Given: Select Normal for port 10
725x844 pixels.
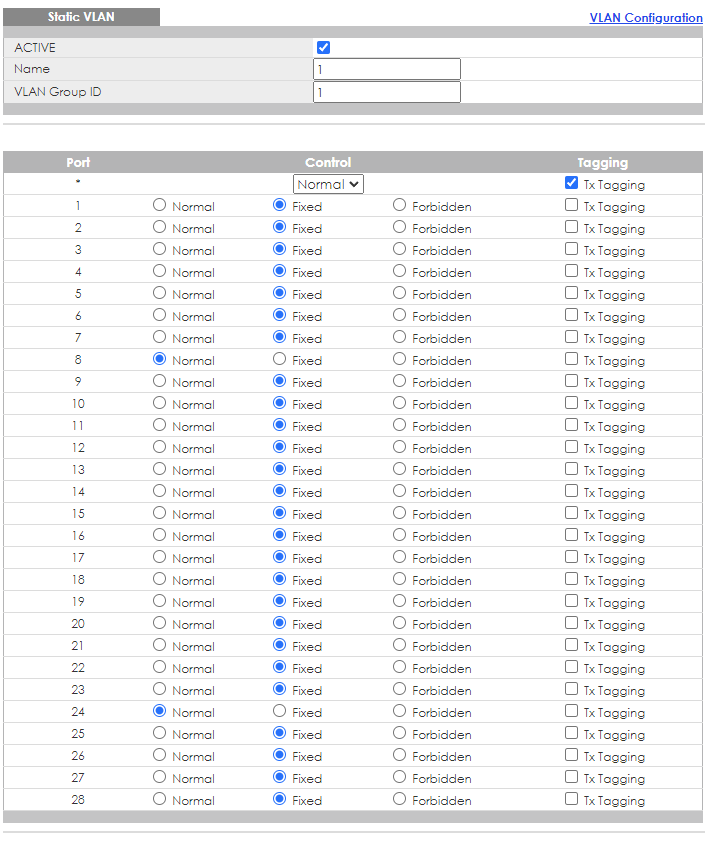Looking at the screenshot, I should pyautogui.click(x=159, y=403).
